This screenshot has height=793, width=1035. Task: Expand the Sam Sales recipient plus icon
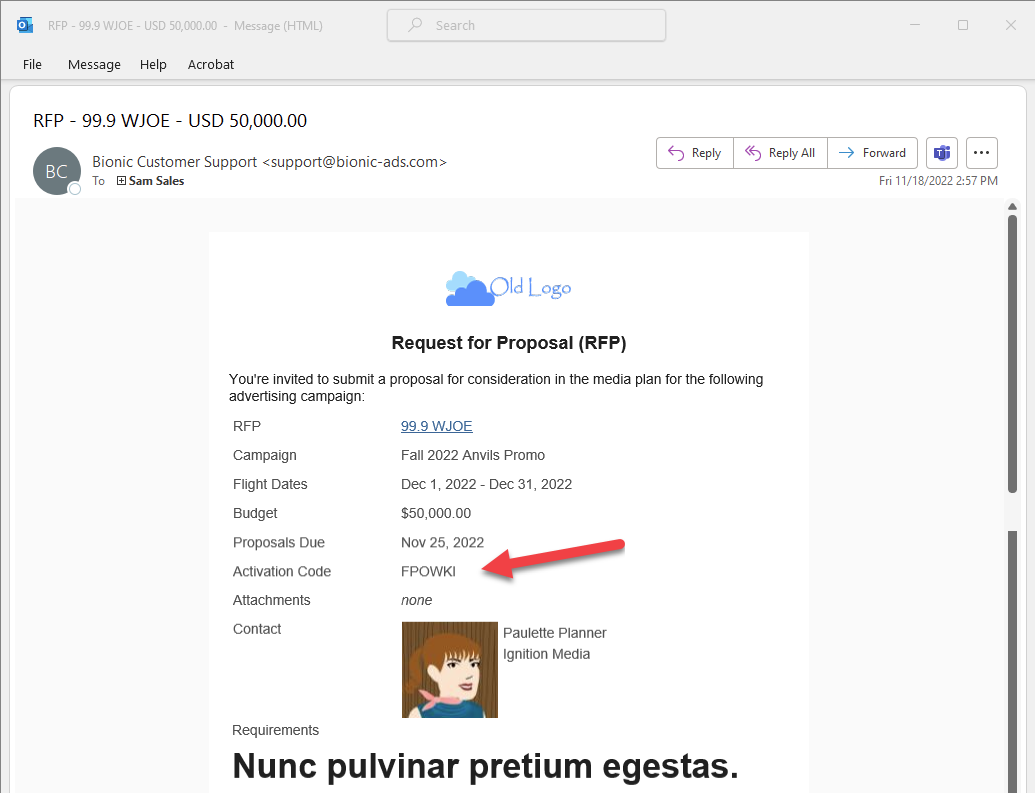121,181
